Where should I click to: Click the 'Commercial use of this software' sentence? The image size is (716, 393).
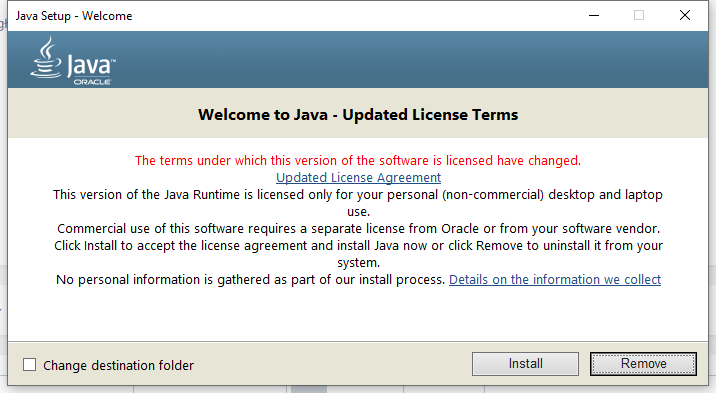coord(358,228)
